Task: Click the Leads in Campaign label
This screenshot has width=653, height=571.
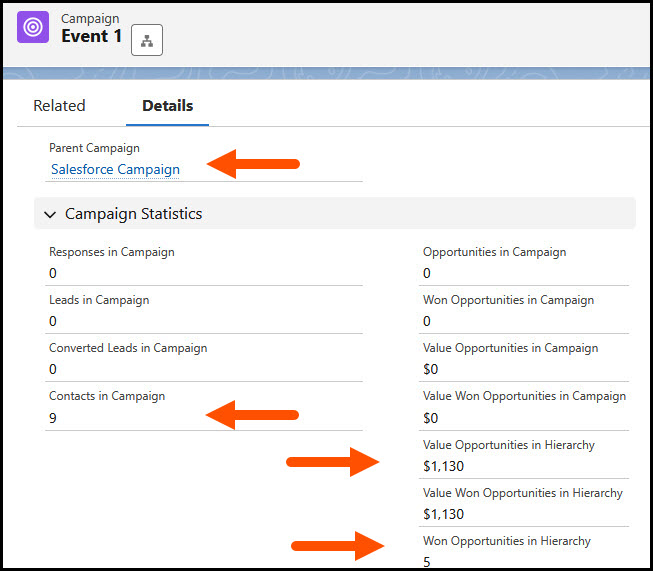Action: [99, 300]
